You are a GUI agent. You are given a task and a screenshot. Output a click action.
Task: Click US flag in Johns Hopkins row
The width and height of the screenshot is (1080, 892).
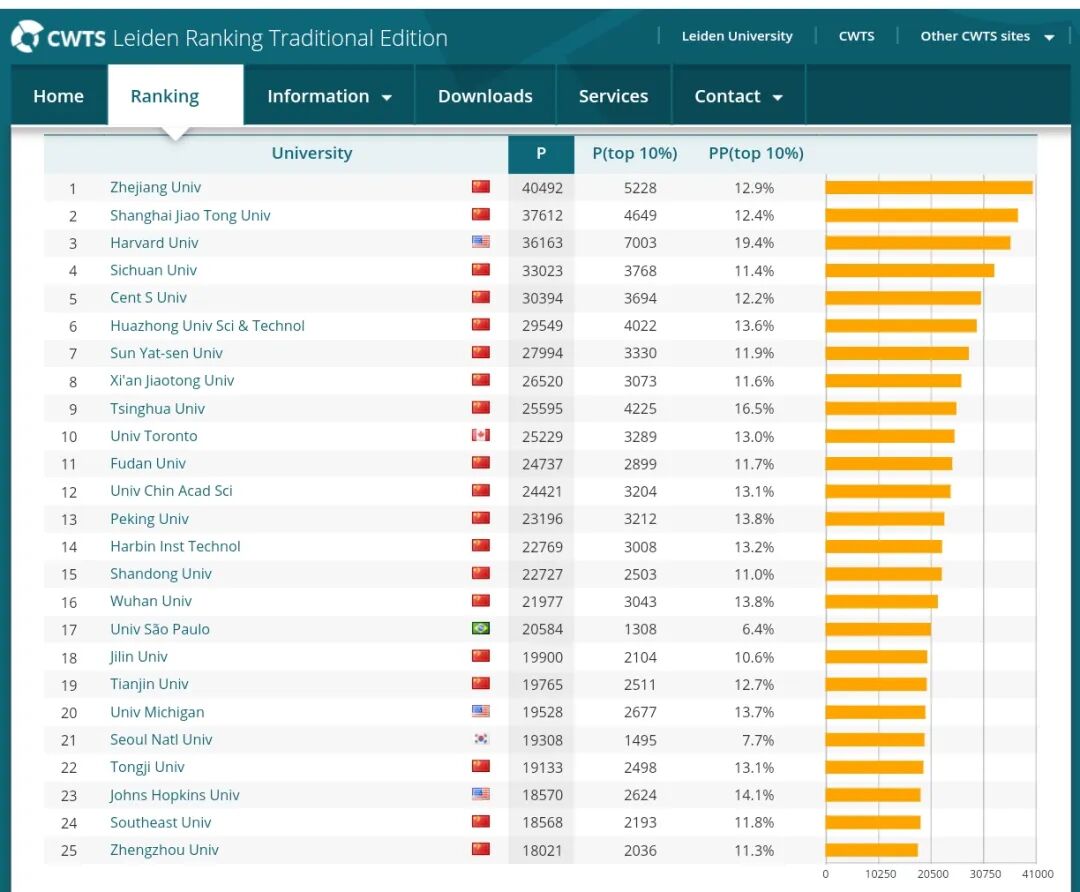(x=481, y=794)
